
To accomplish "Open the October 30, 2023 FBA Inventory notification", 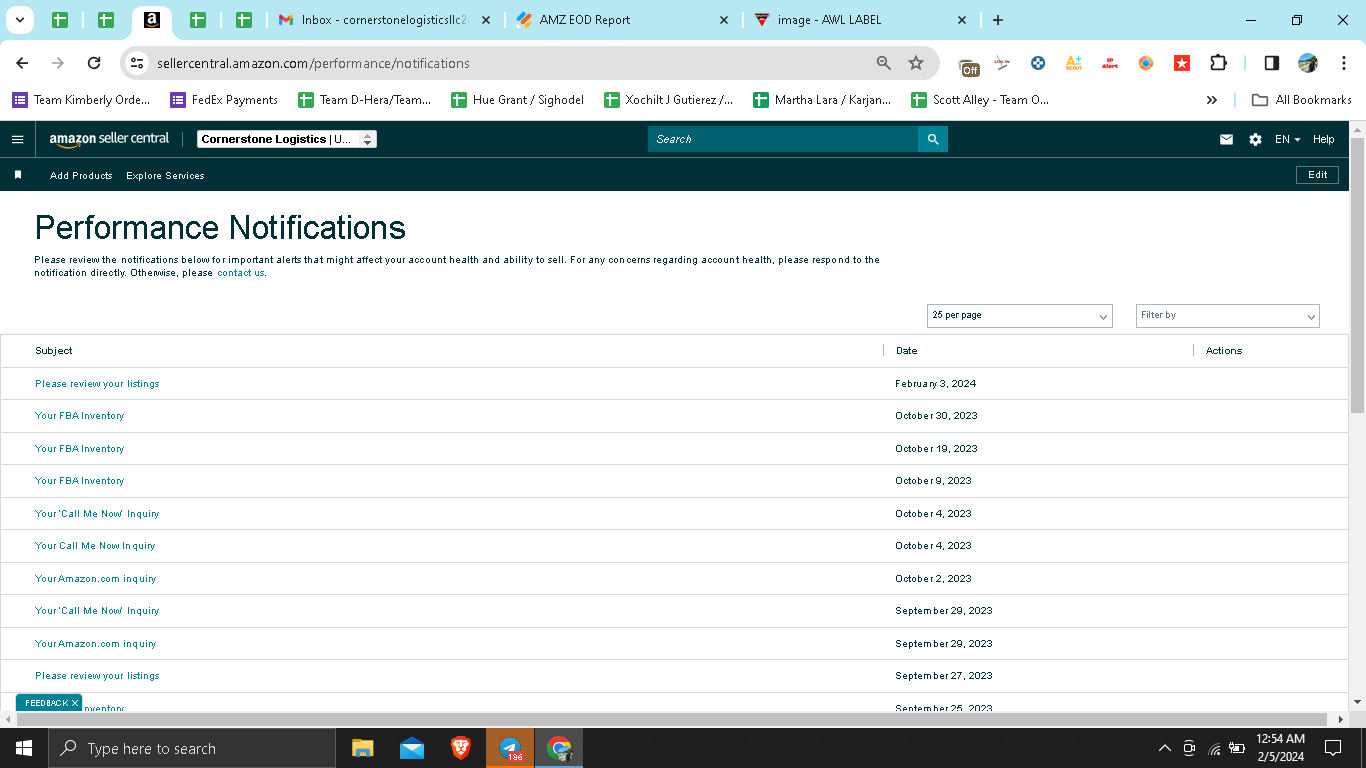I will click(x=80, y=416).
